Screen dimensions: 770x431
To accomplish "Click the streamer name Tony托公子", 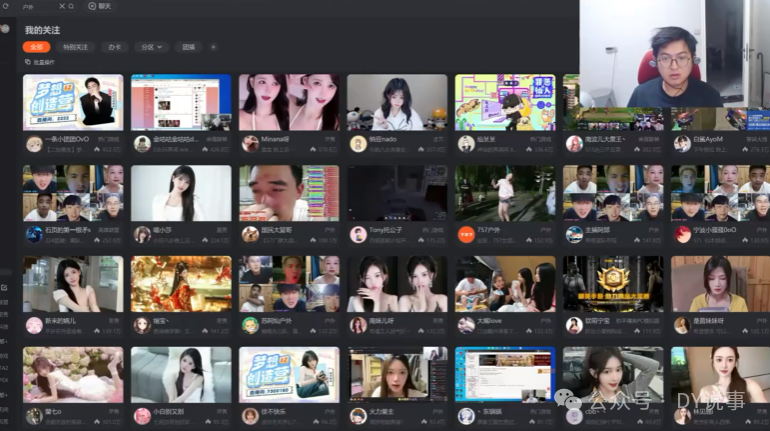I will click(x=385, y=230).
